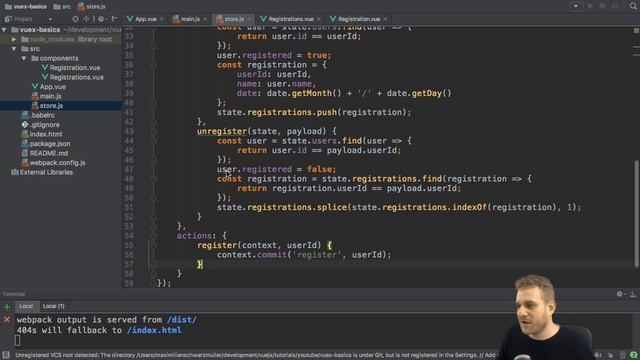Select the Local (1) terminal tab
Viewport: 640px width, 360px height.
click(x=53, y=306)
